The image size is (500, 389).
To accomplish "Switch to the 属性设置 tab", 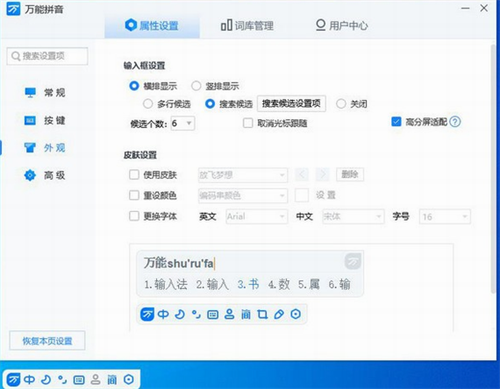I will click(x=152, y=25).
